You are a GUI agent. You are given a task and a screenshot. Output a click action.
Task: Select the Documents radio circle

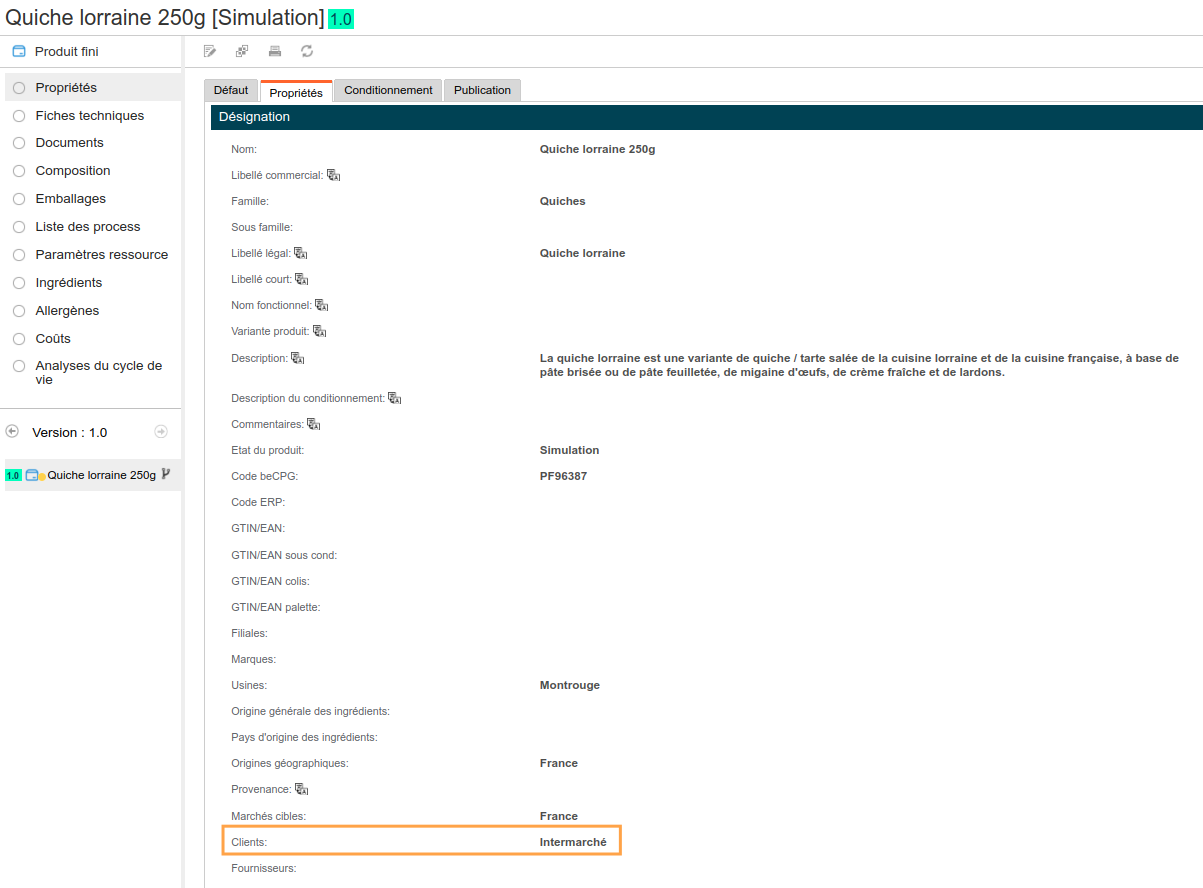click(x=19, y=143)
